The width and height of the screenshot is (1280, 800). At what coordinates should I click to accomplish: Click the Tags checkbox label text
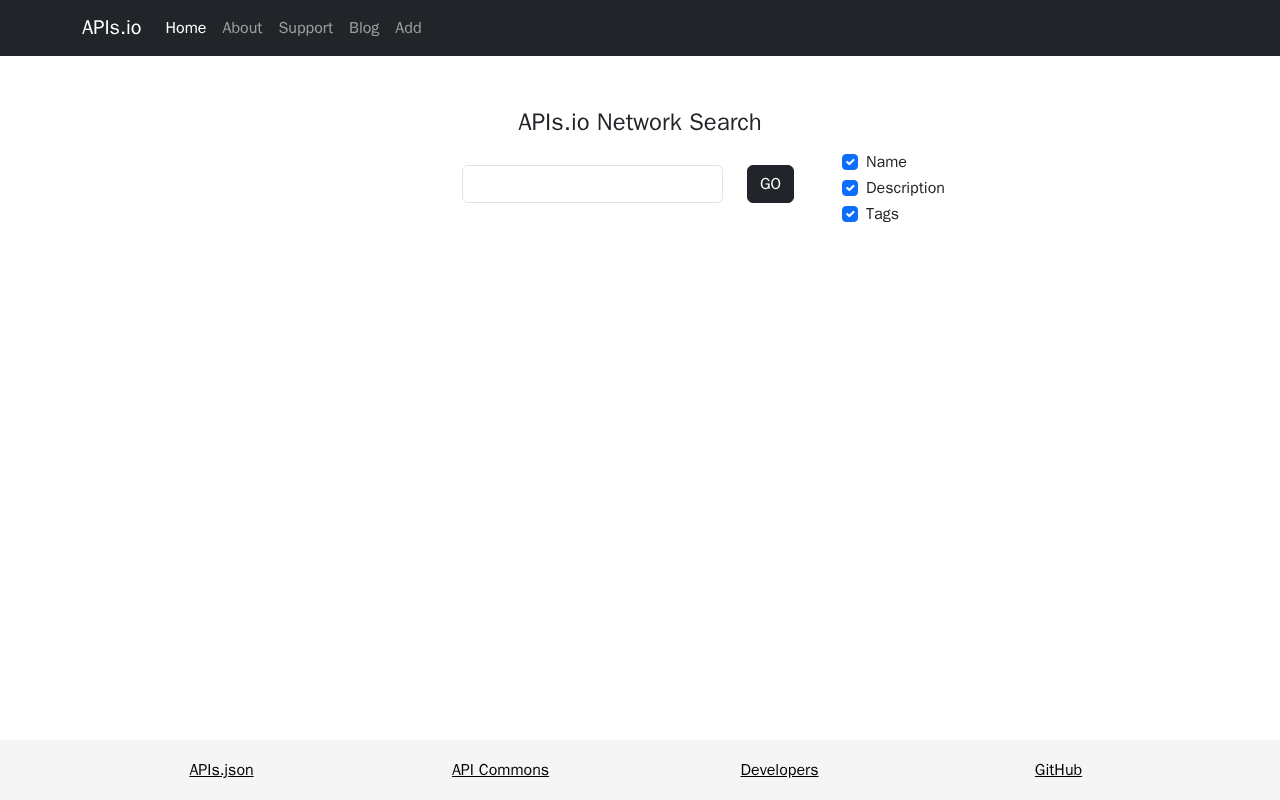[x=882, y=214]
